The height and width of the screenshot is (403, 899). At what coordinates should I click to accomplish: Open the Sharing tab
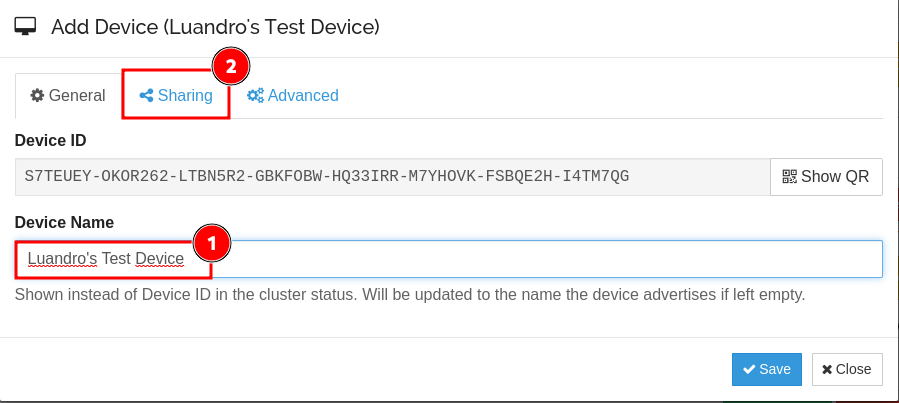tap(184, 96)
